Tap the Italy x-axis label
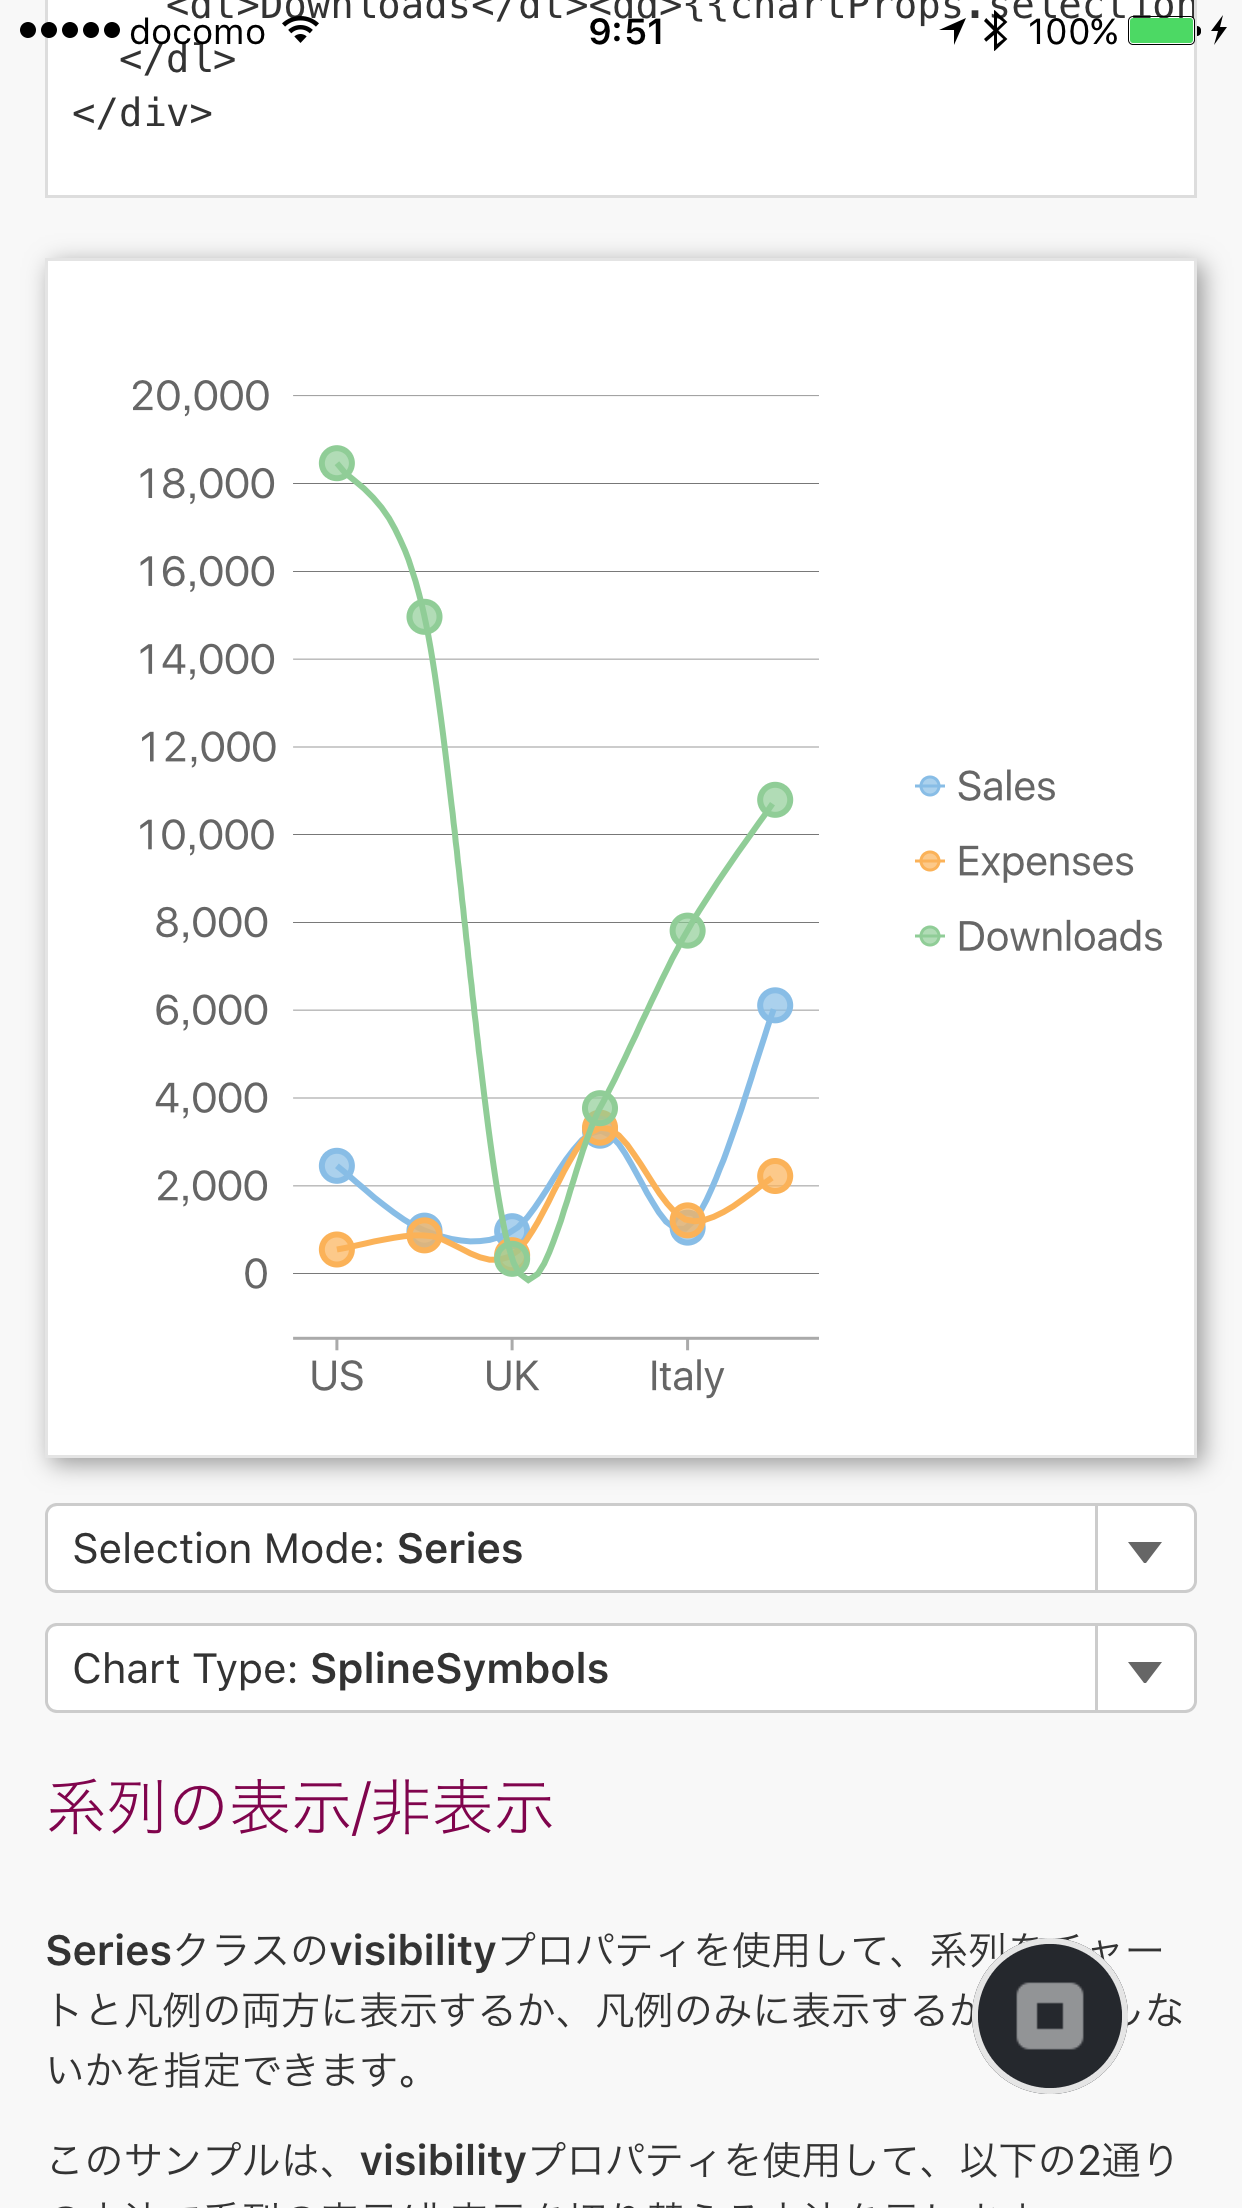The image size is (1242, 2208). pyautogui.click(x=686, y=1376)
